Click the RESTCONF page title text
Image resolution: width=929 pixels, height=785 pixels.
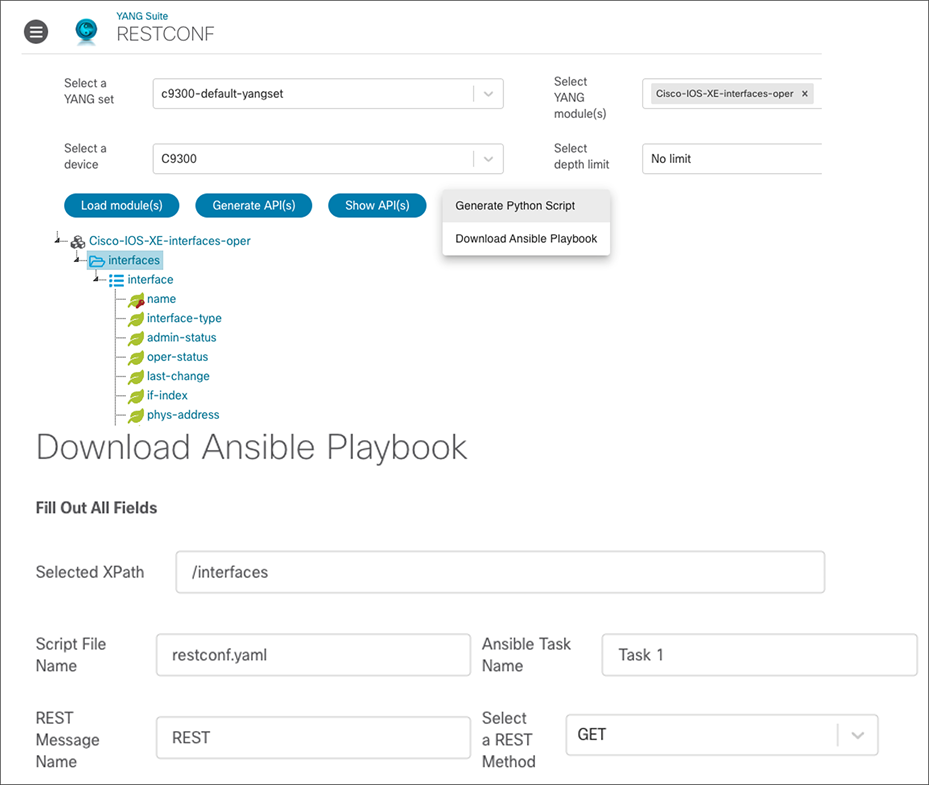coord(165,34)
